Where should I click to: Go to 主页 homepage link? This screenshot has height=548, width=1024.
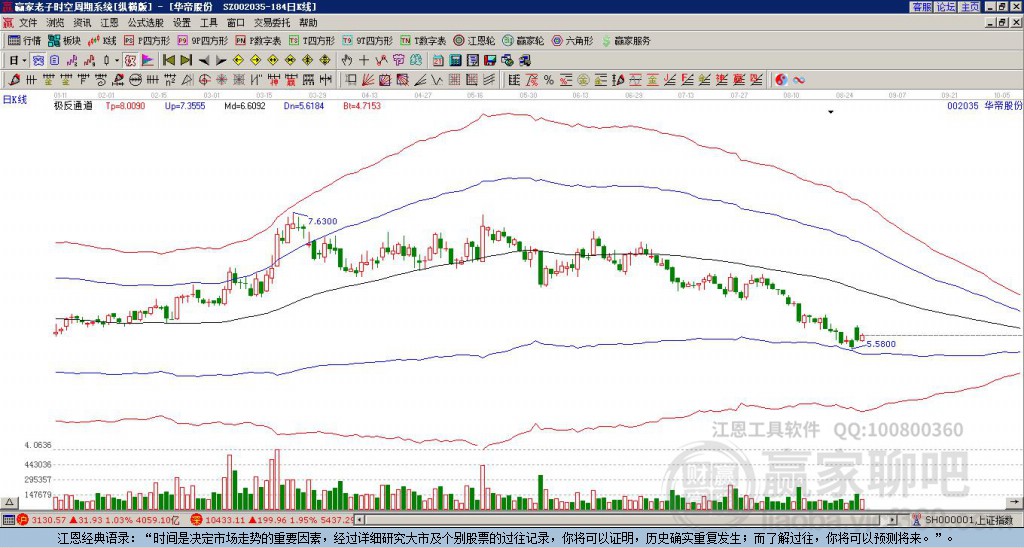tap(970, 7)
